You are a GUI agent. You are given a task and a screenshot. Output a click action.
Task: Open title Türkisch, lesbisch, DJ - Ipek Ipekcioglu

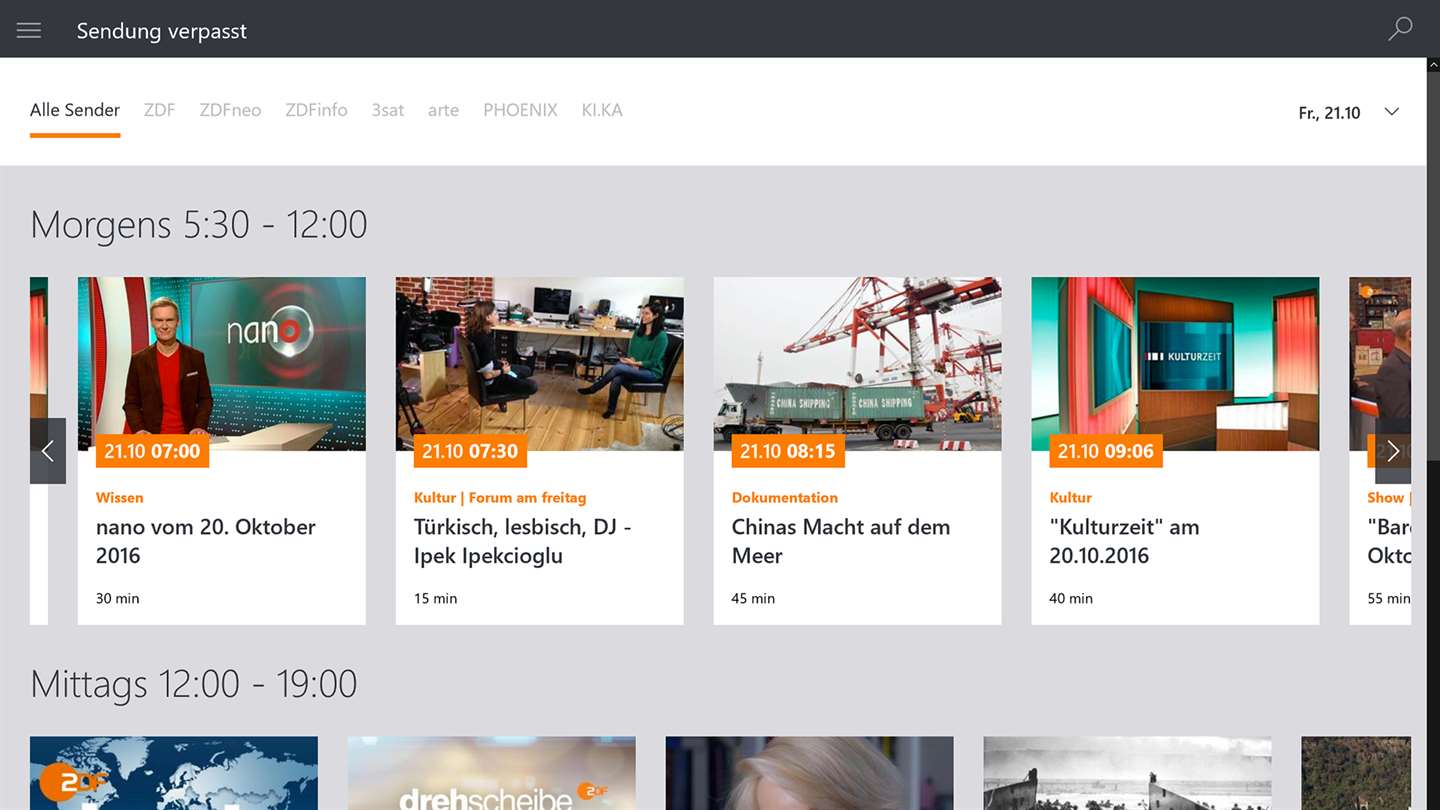point(523,541)
